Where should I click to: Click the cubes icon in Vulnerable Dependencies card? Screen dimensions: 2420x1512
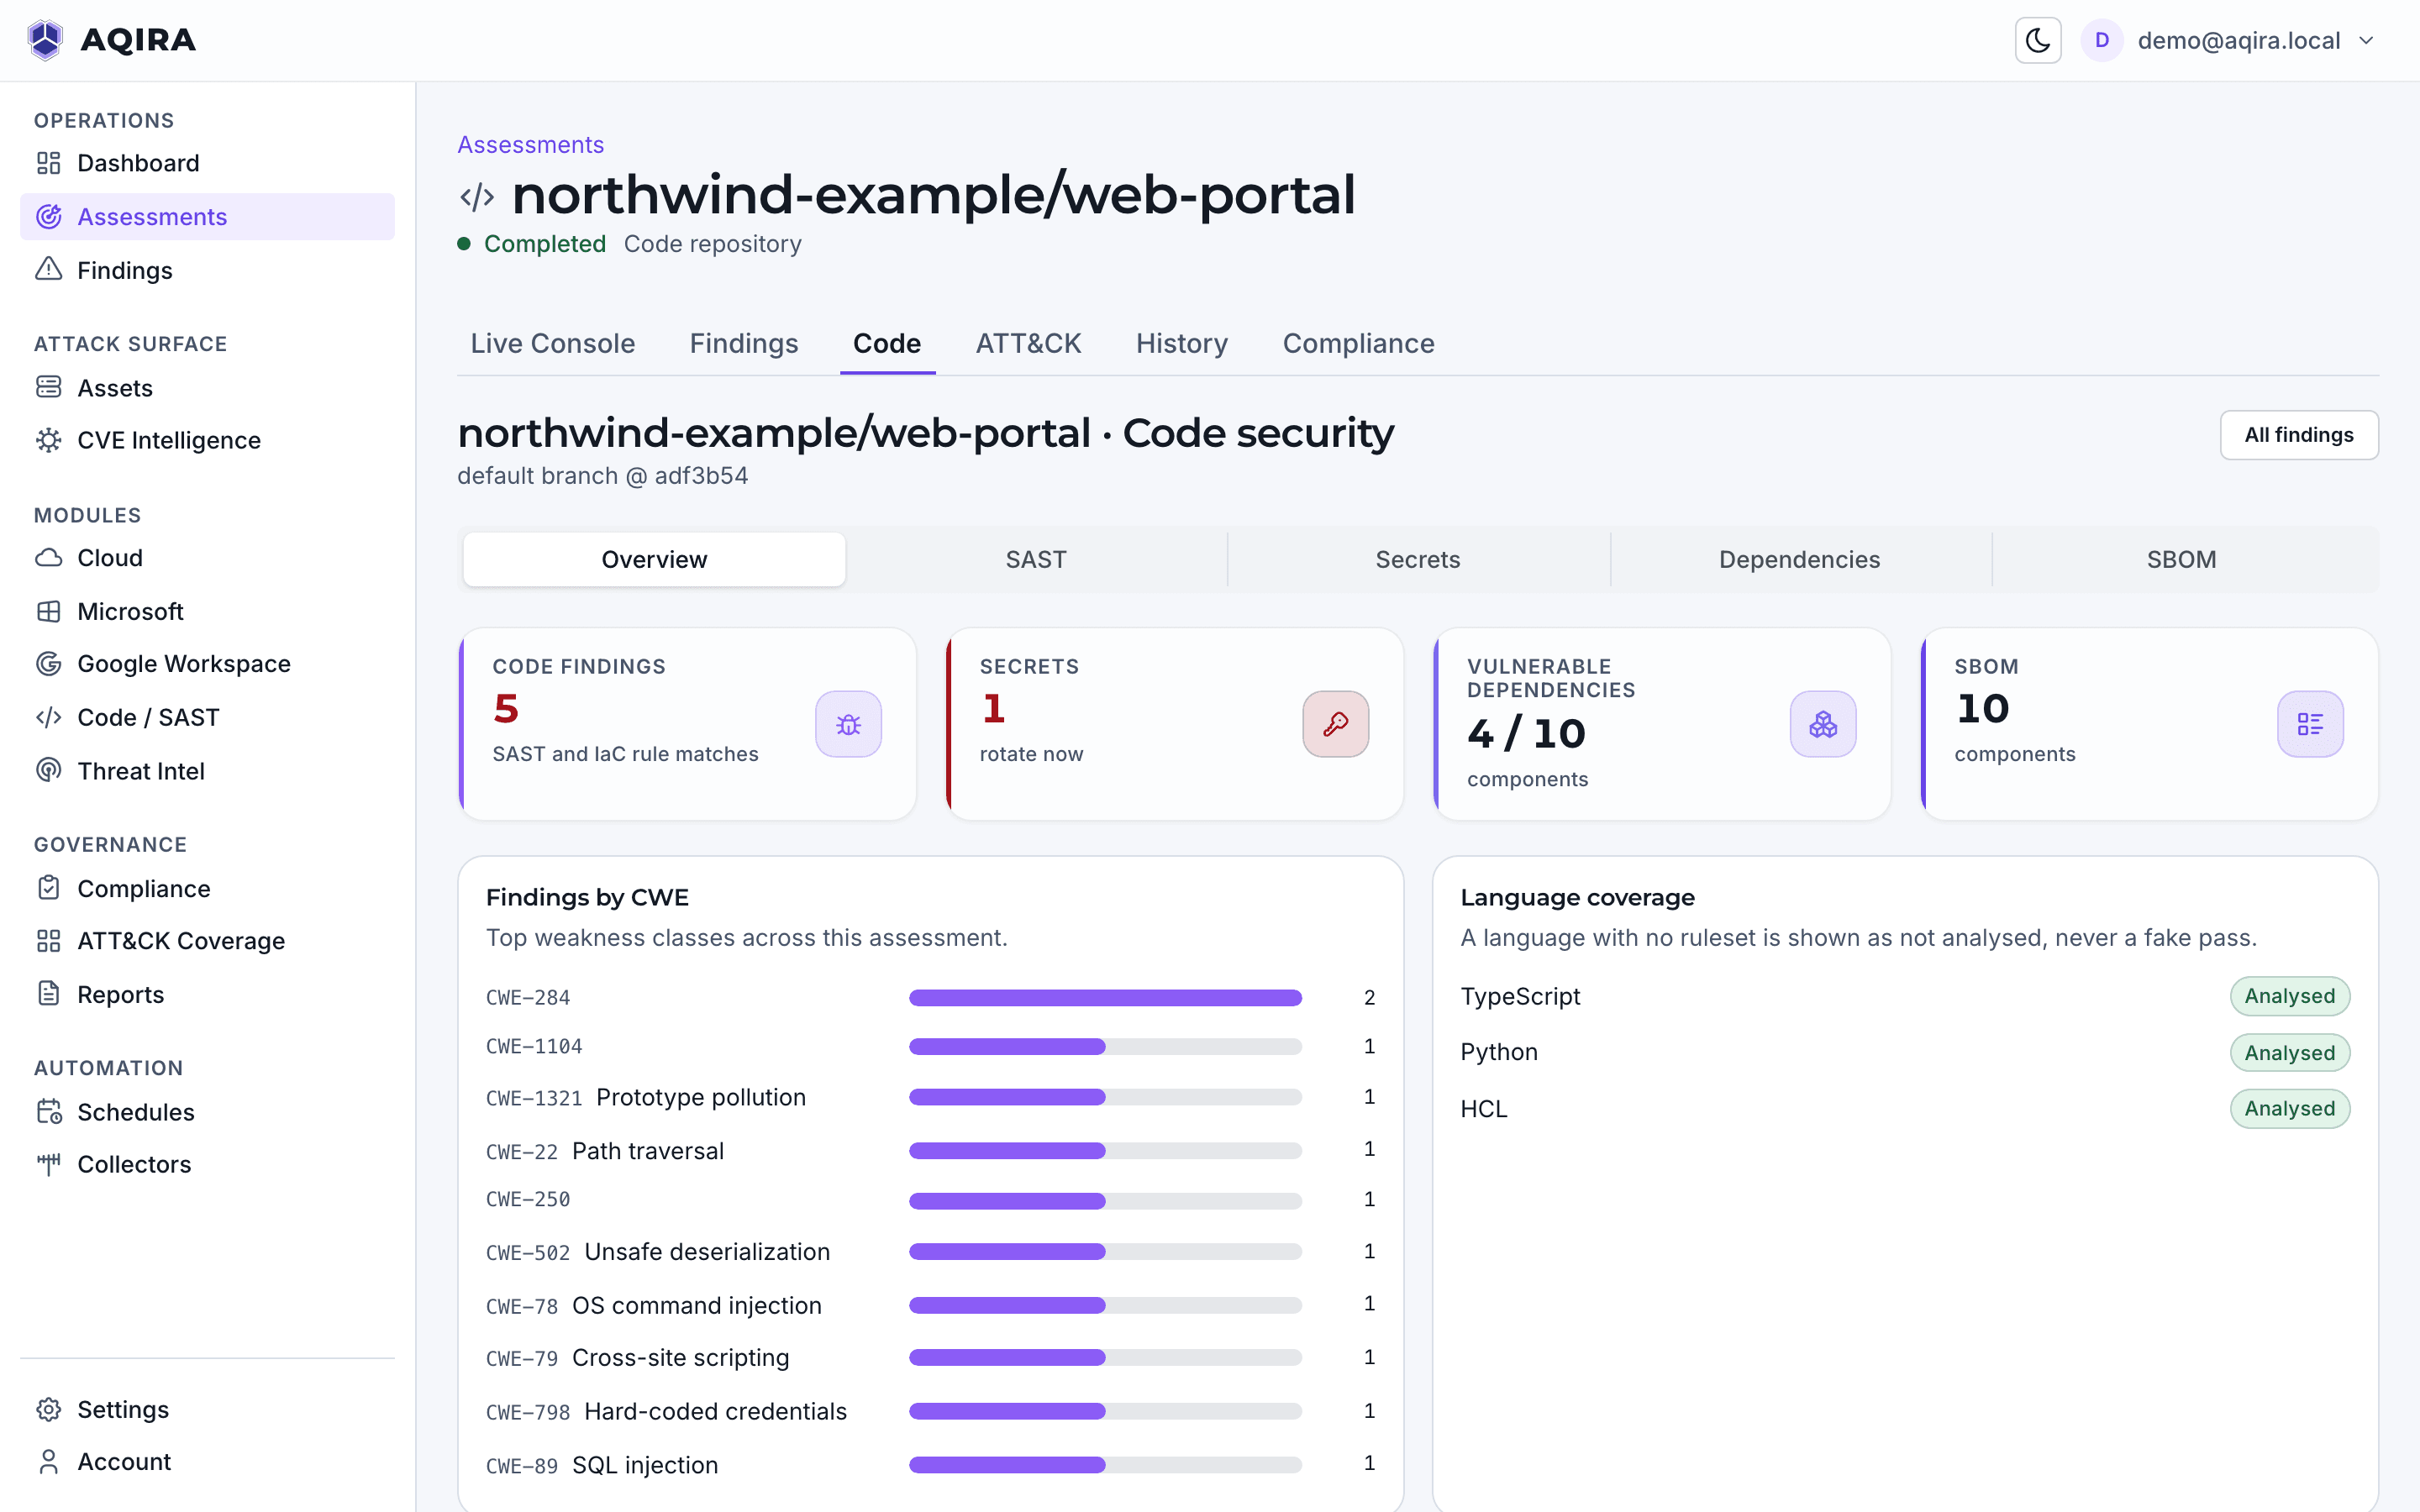tap(1823, 724)
